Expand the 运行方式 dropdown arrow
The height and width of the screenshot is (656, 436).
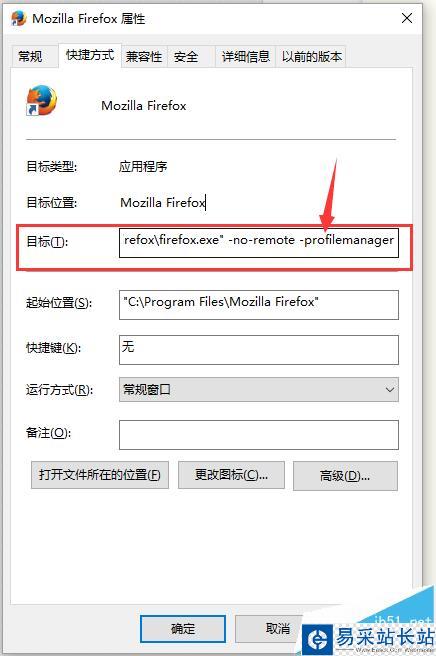click(390, 390)
